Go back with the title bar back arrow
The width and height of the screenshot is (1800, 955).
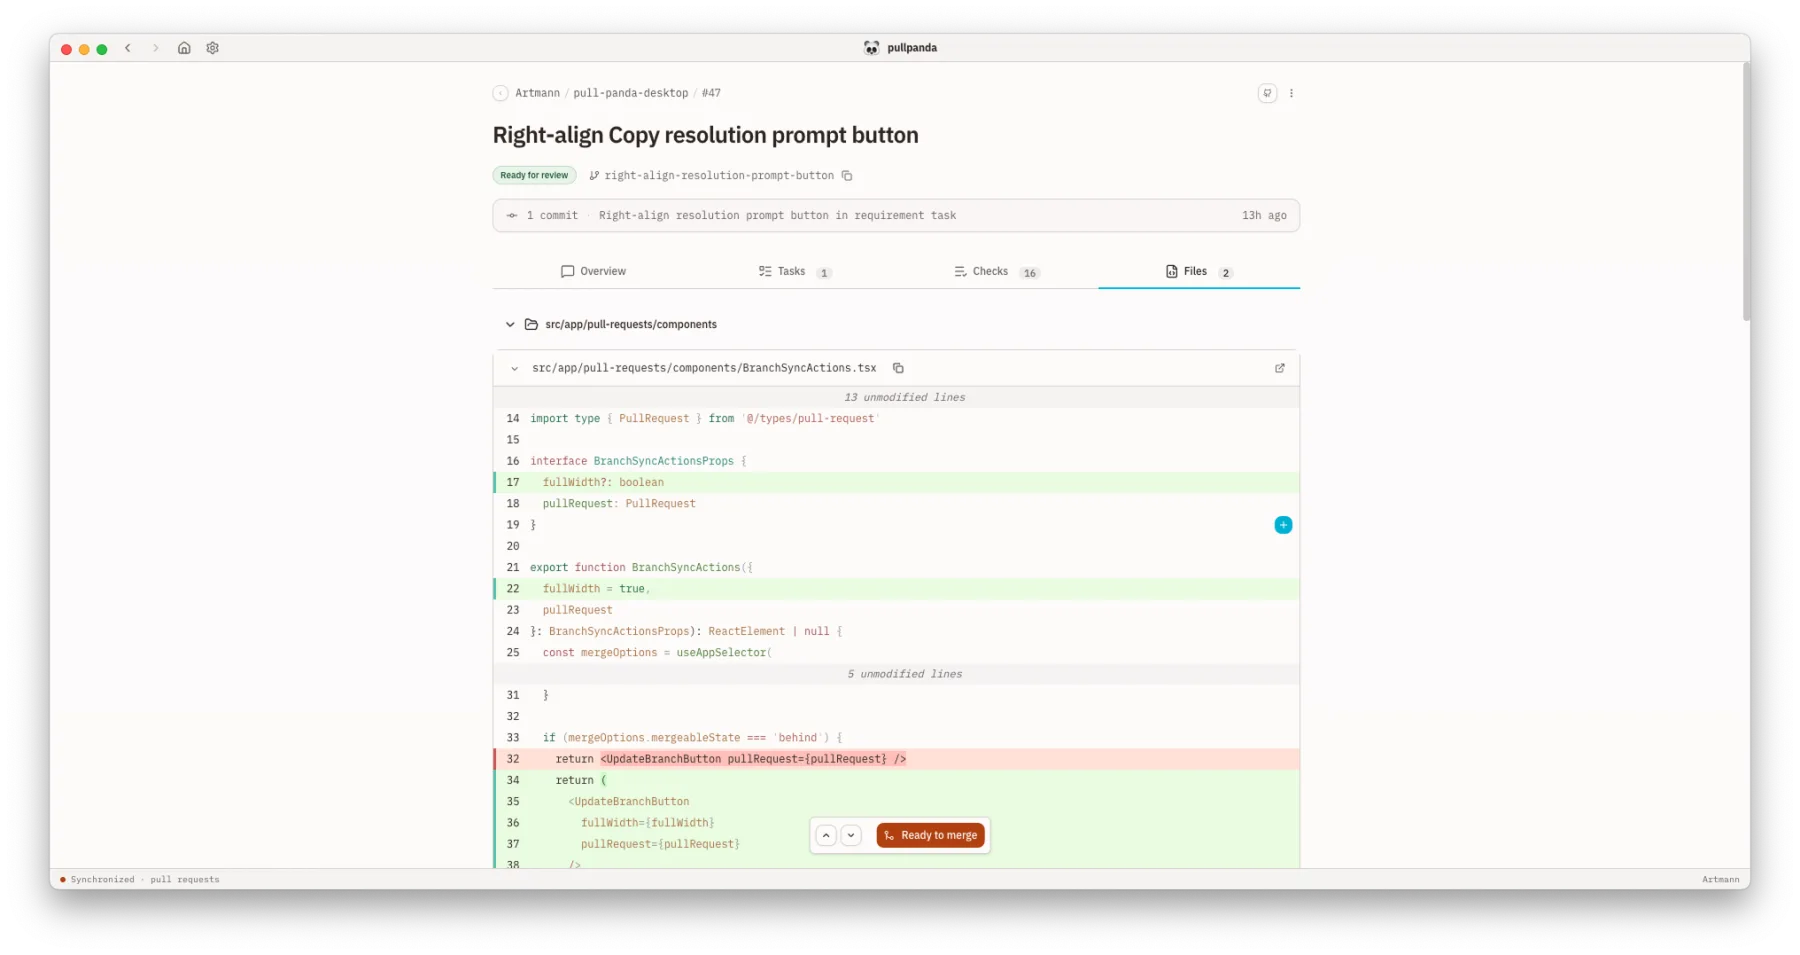(128, 48)
